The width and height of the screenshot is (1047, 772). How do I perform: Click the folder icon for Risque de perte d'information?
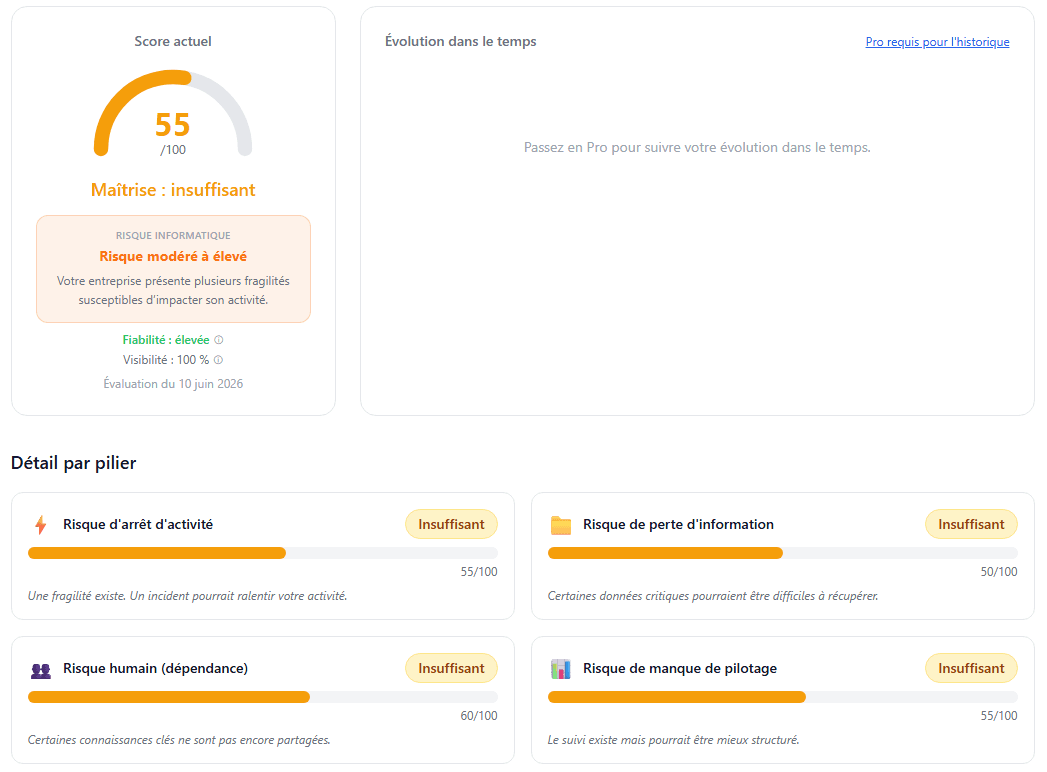(561, 525)
